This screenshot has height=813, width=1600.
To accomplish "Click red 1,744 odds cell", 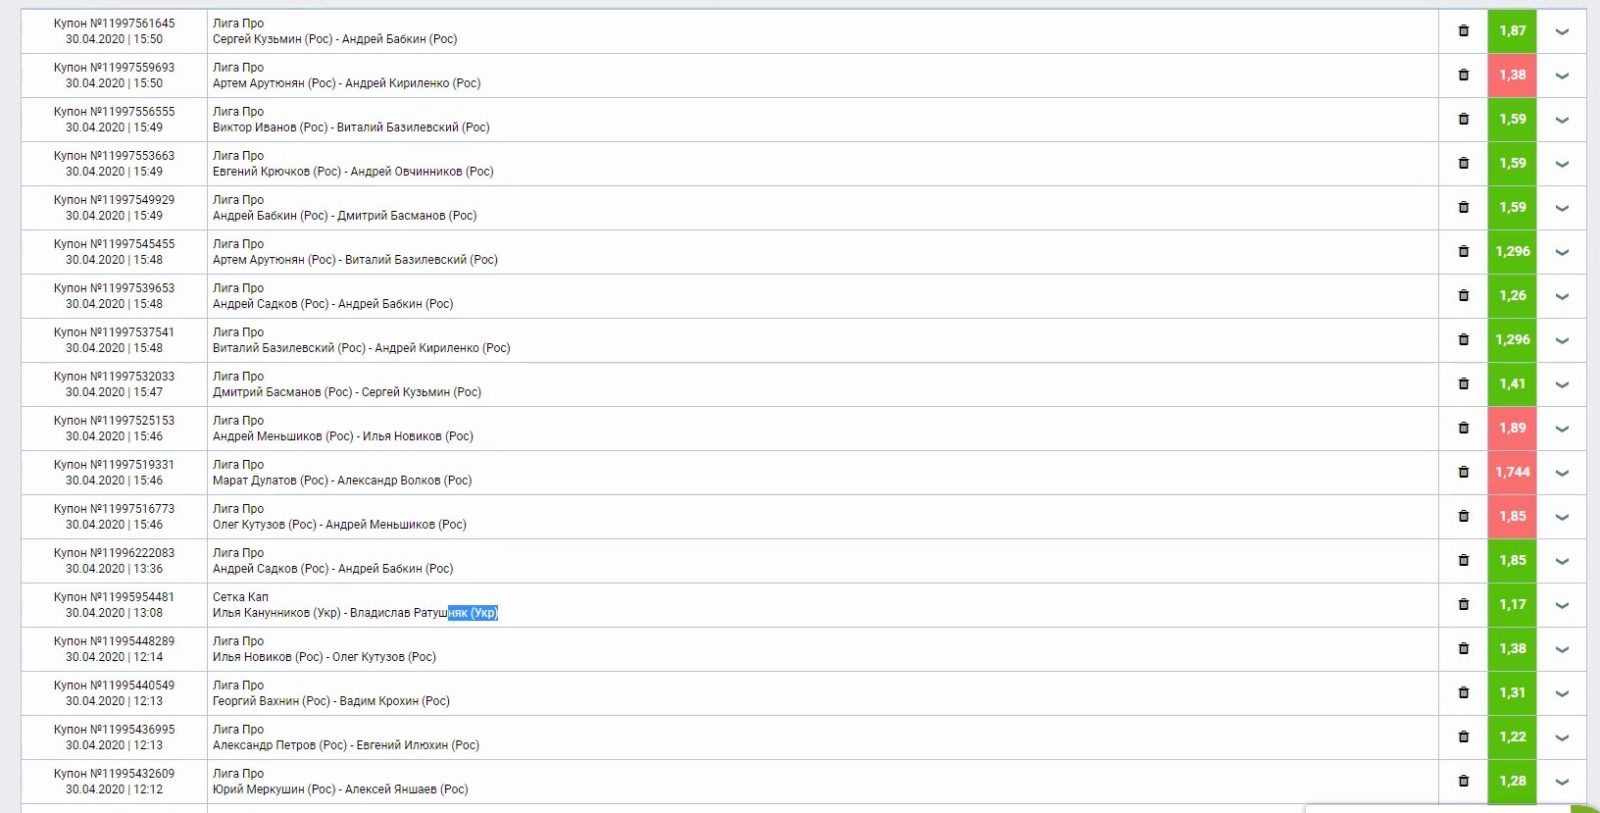I will [1512, 472].
